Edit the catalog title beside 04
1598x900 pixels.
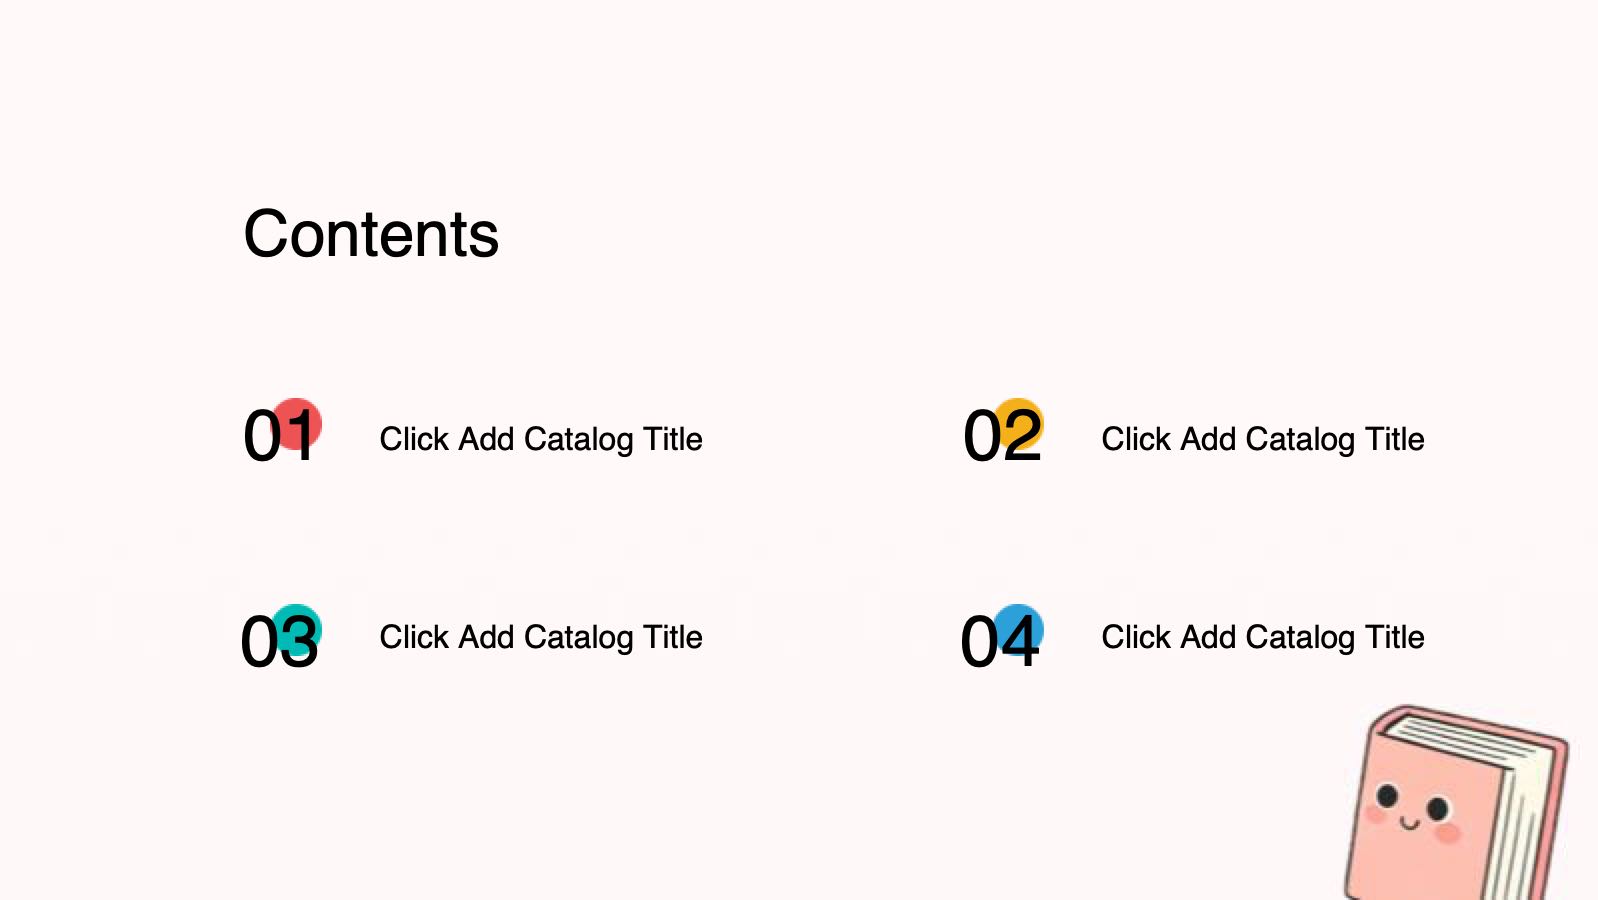click(1263, 637)
